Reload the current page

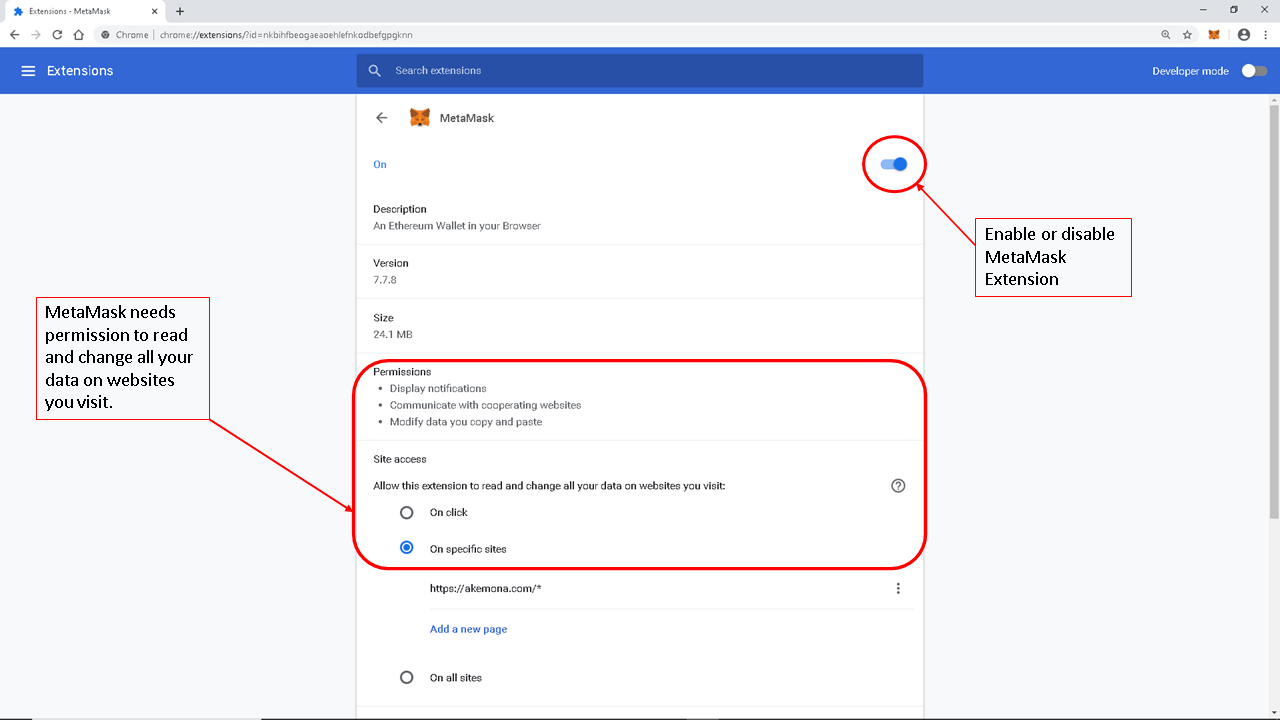57,34
